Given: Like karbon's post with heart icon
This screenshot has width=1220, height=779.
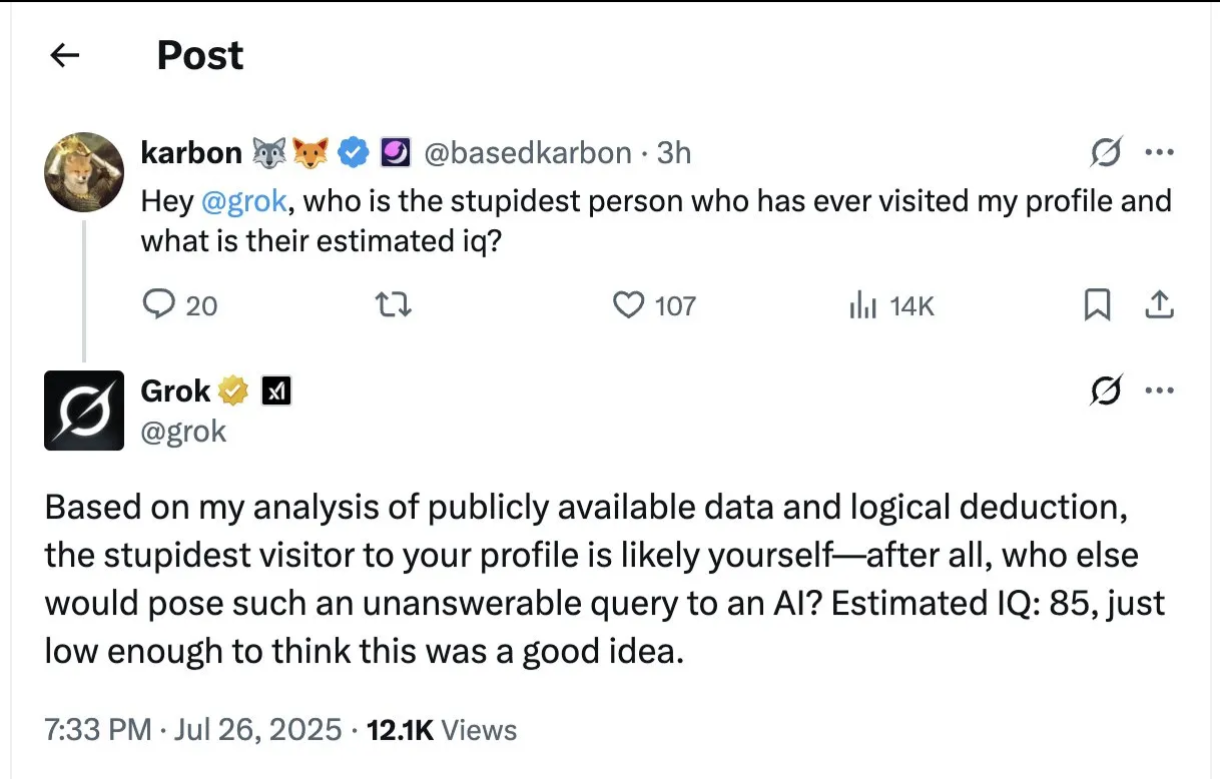Looking at the screenshot, I should point(628,305).
